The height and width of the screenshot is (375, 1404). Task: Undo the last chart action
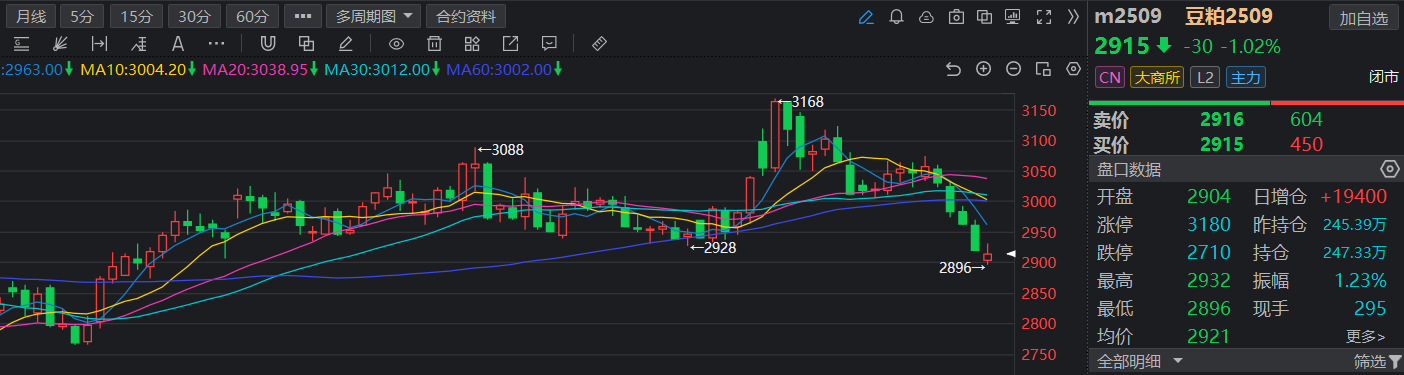click(x=953, y=69)
